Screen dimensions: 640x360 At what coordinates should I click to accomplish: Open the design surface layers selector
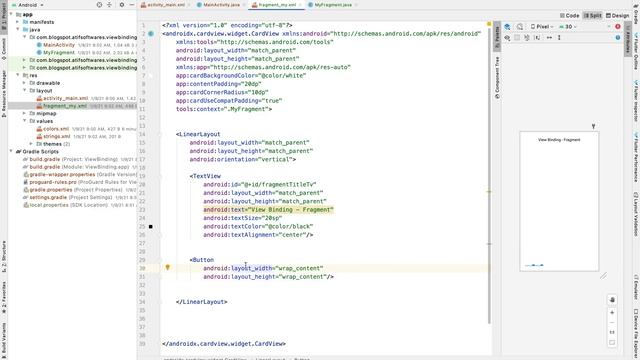[x=507, y=27]
